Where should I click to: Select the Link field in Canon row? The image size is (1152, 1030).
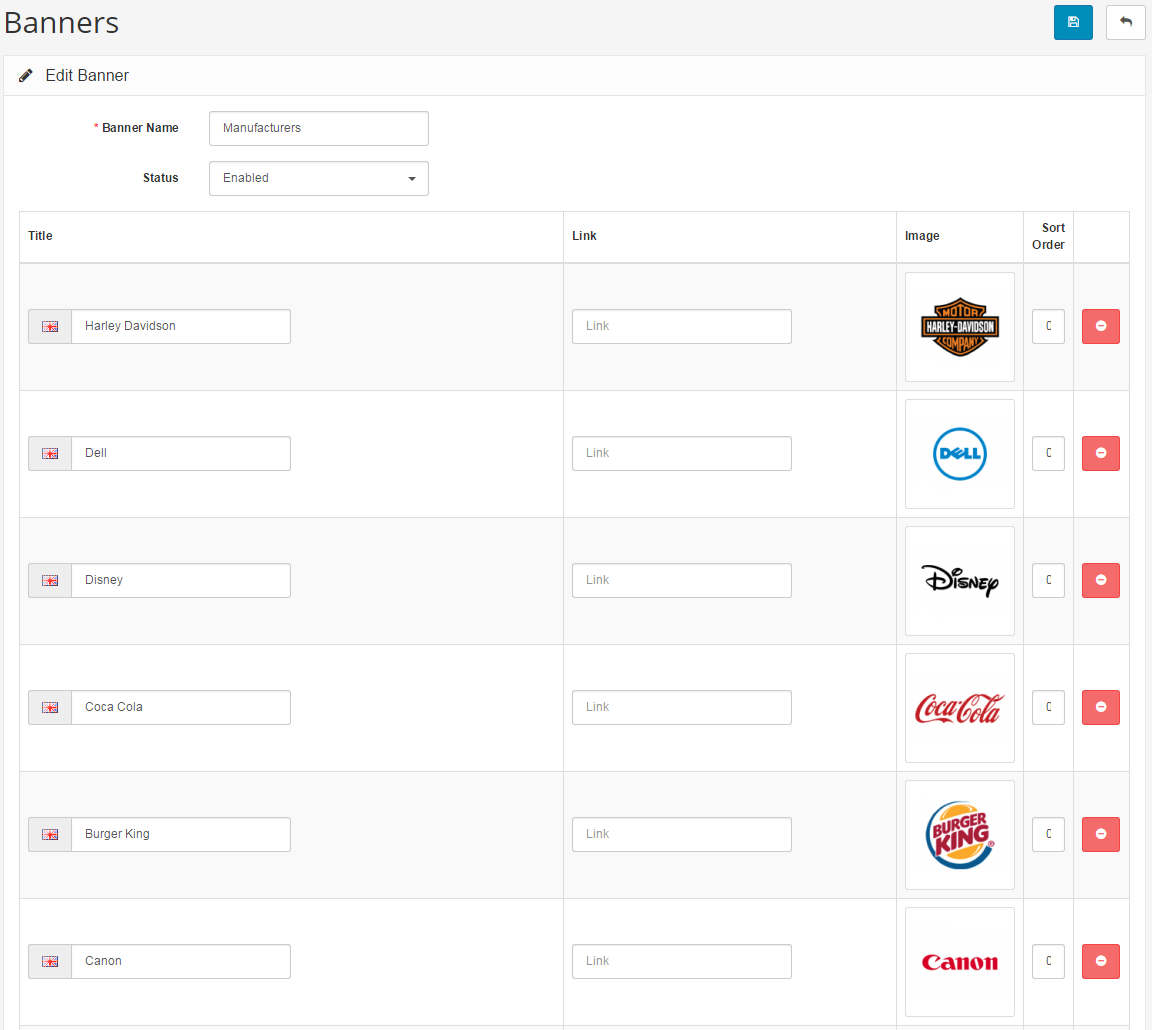(682, 962)
